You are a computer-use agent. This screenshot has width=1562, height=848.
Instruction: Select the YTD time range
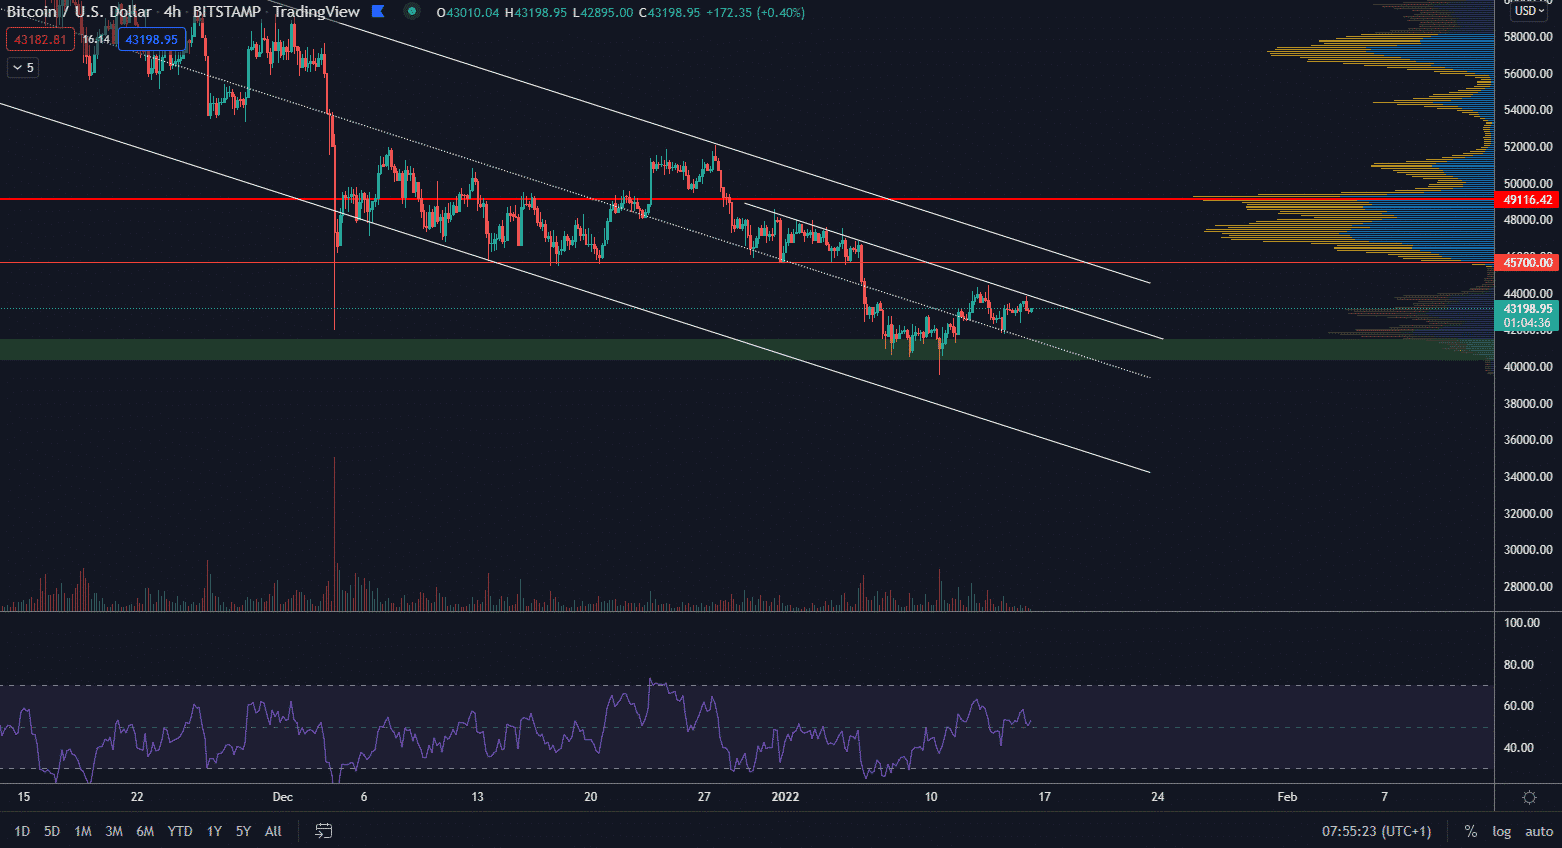[180, 831]
